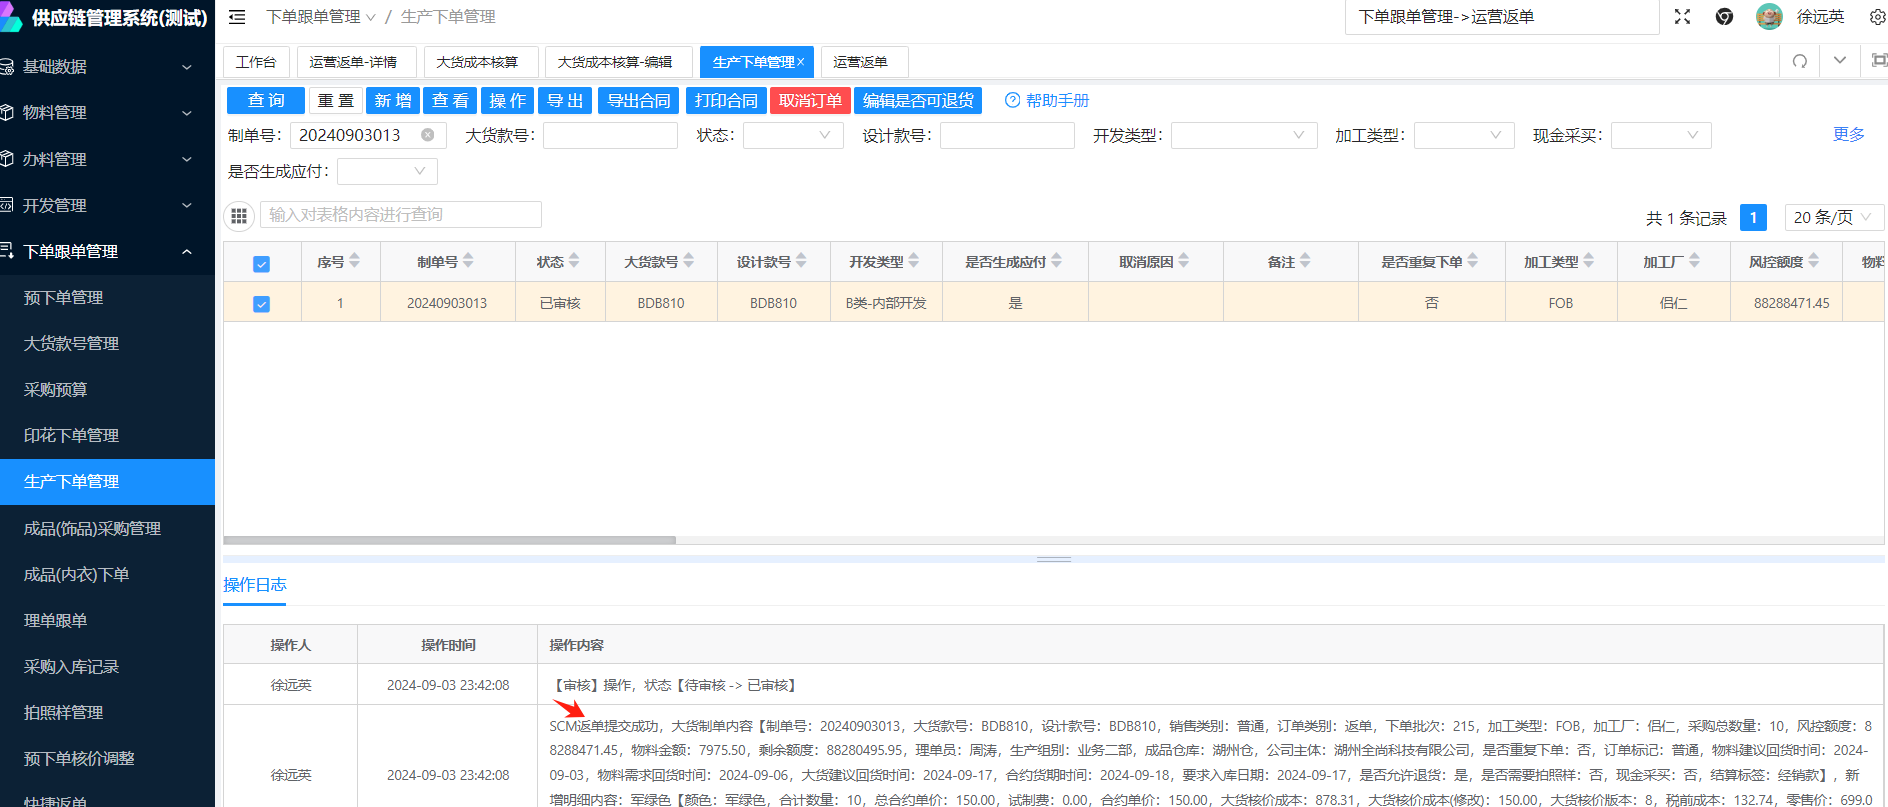Click the fullscreen toggle icon
The width and height of the screenshot is (1888, 807).
[x=1682, y=17]
